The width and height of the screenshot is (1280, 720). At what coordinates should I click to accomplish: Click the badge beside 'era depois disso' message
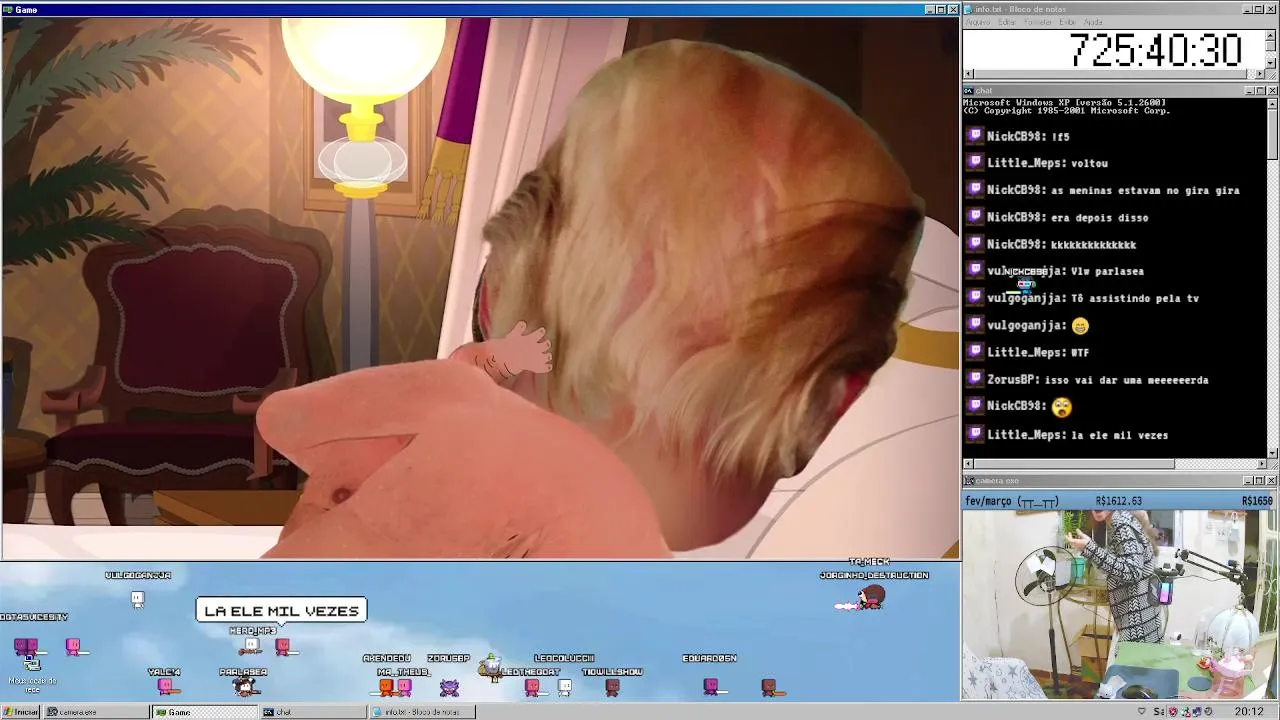coord(975,217)
